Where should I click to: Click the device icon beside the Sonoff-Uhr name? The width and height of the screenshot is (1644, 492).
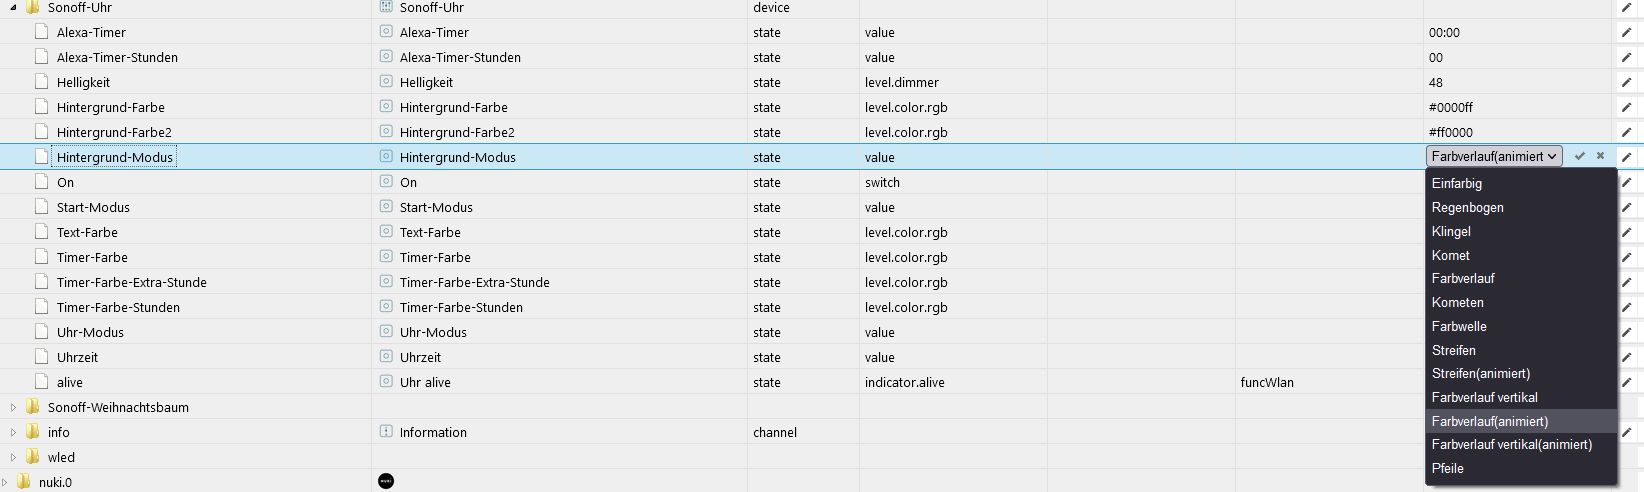(386, 7)
